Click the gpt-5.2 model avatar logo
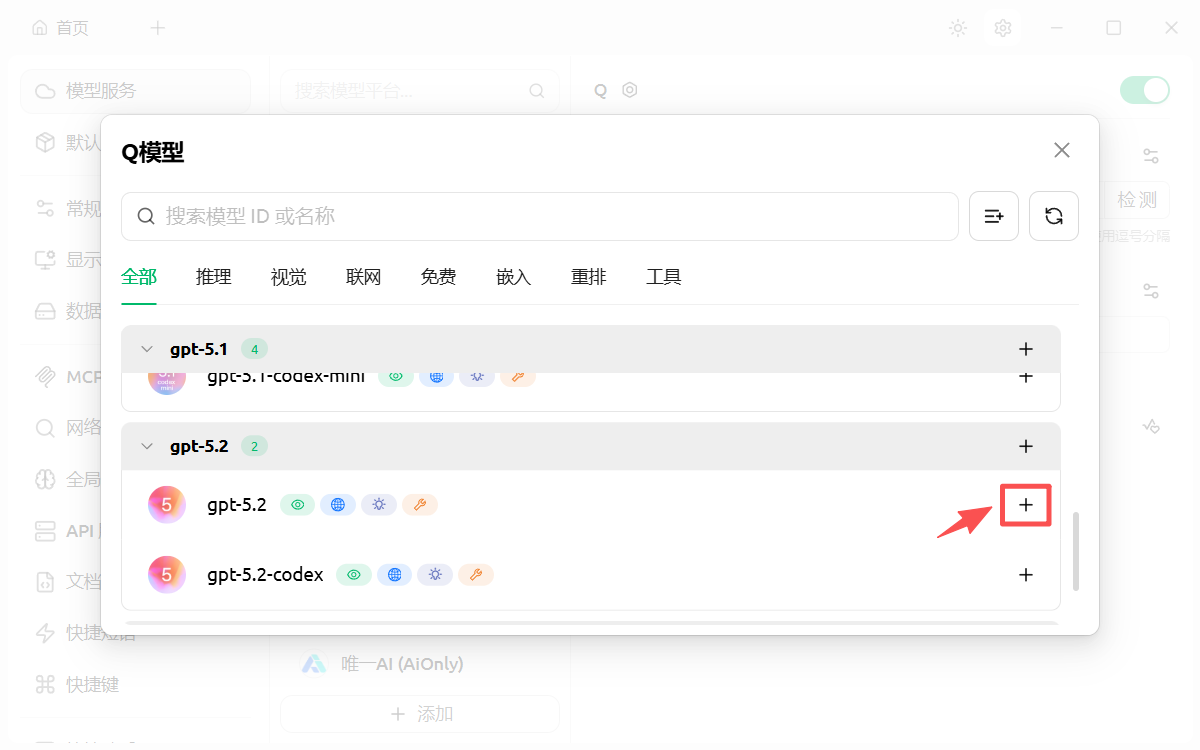The image size is (1200, 750). 167,505
